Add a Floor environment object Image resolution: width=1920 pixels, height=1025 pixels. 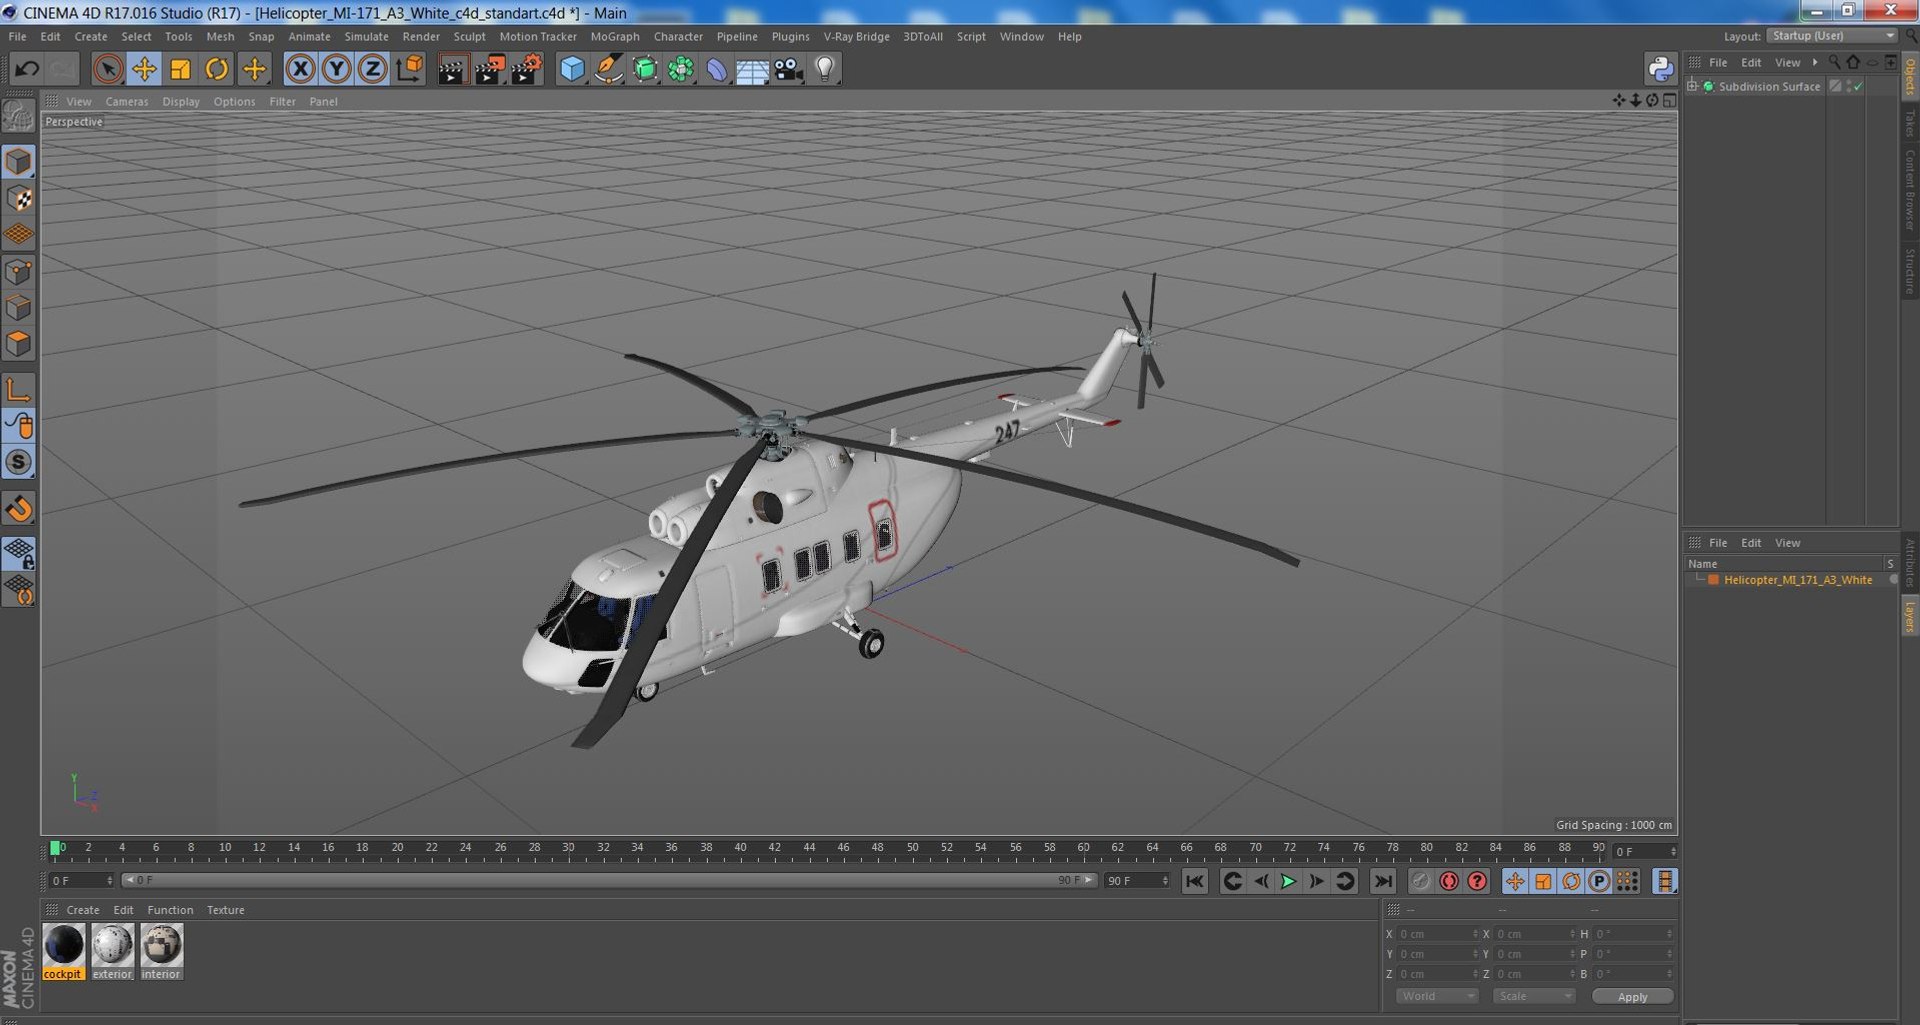(x=752, y=69)
